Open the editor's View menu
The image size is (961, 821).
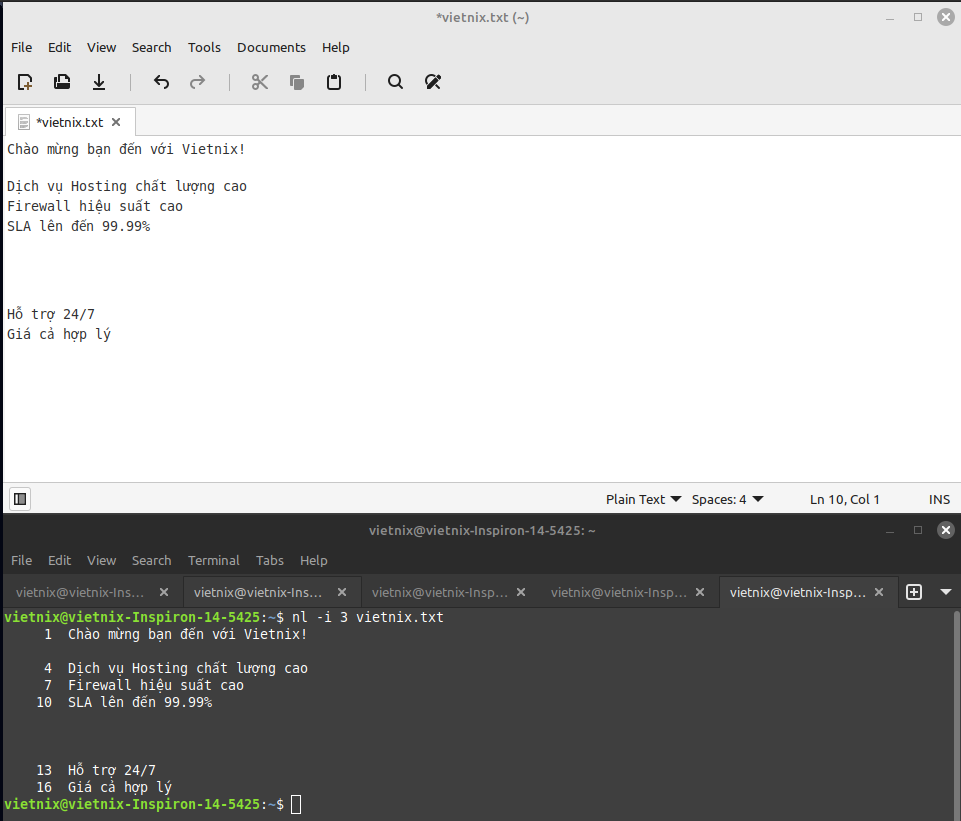[x=101, y=47]
